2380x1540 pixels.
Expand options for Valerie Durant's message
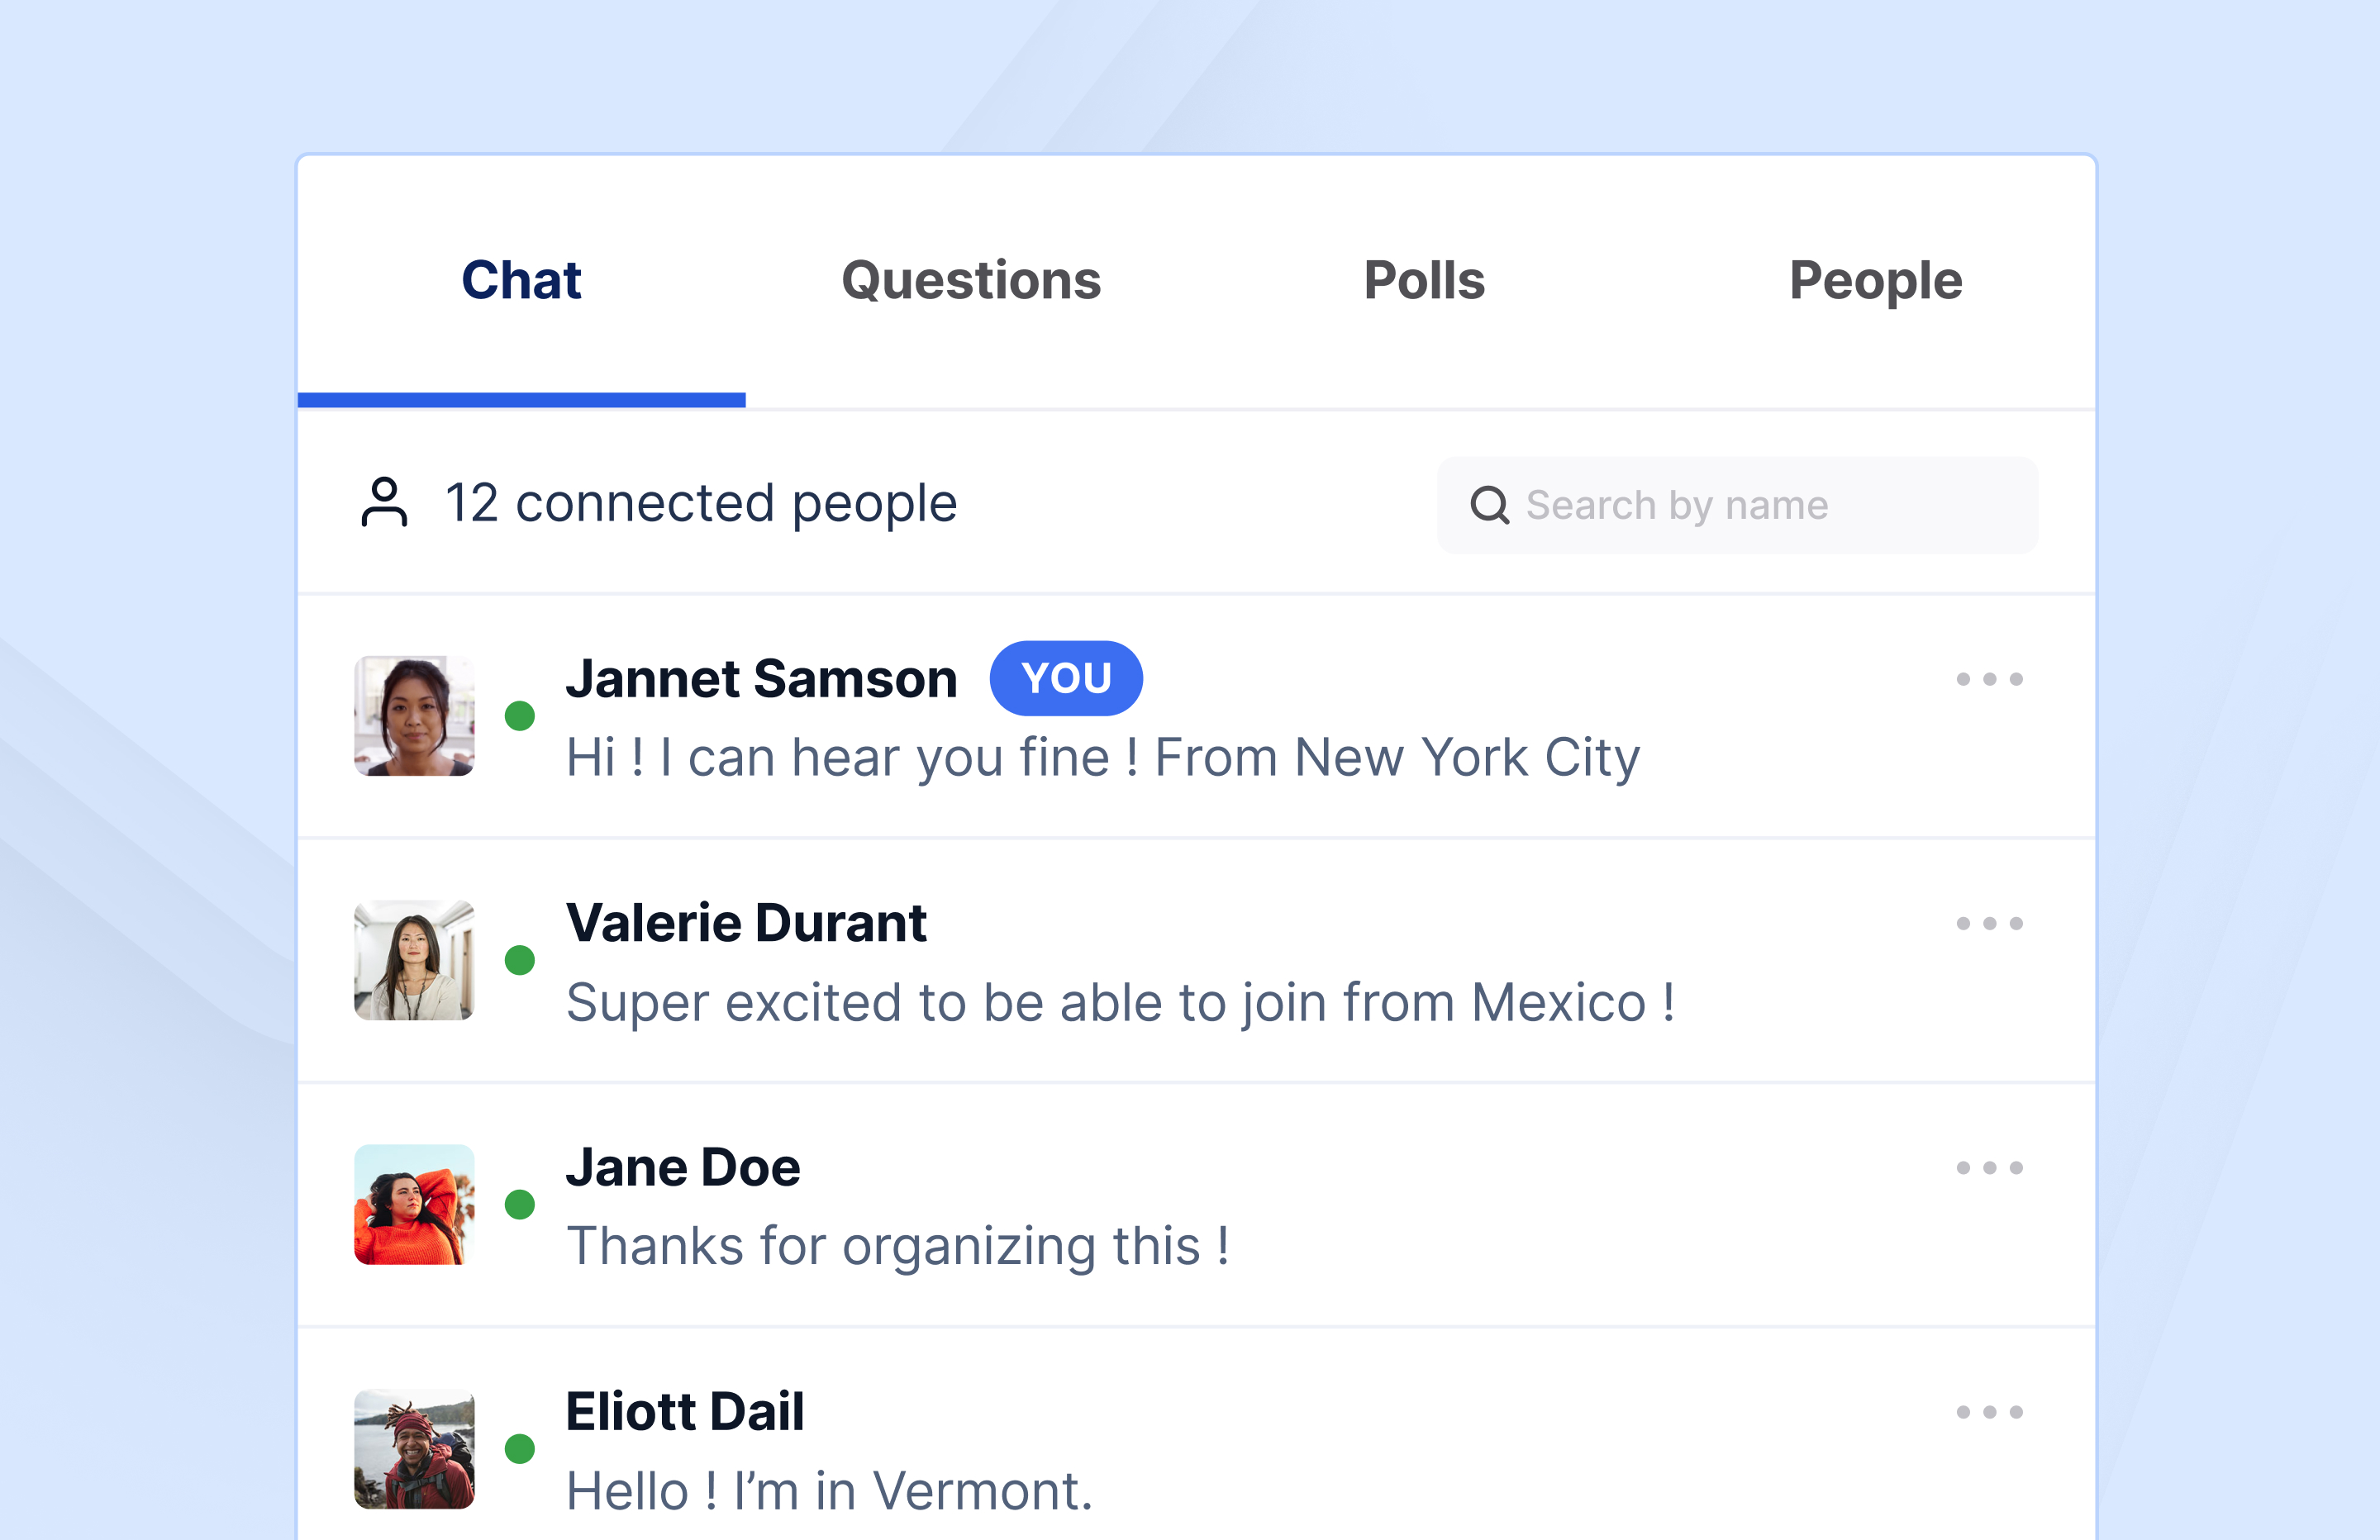[1988, 923]
